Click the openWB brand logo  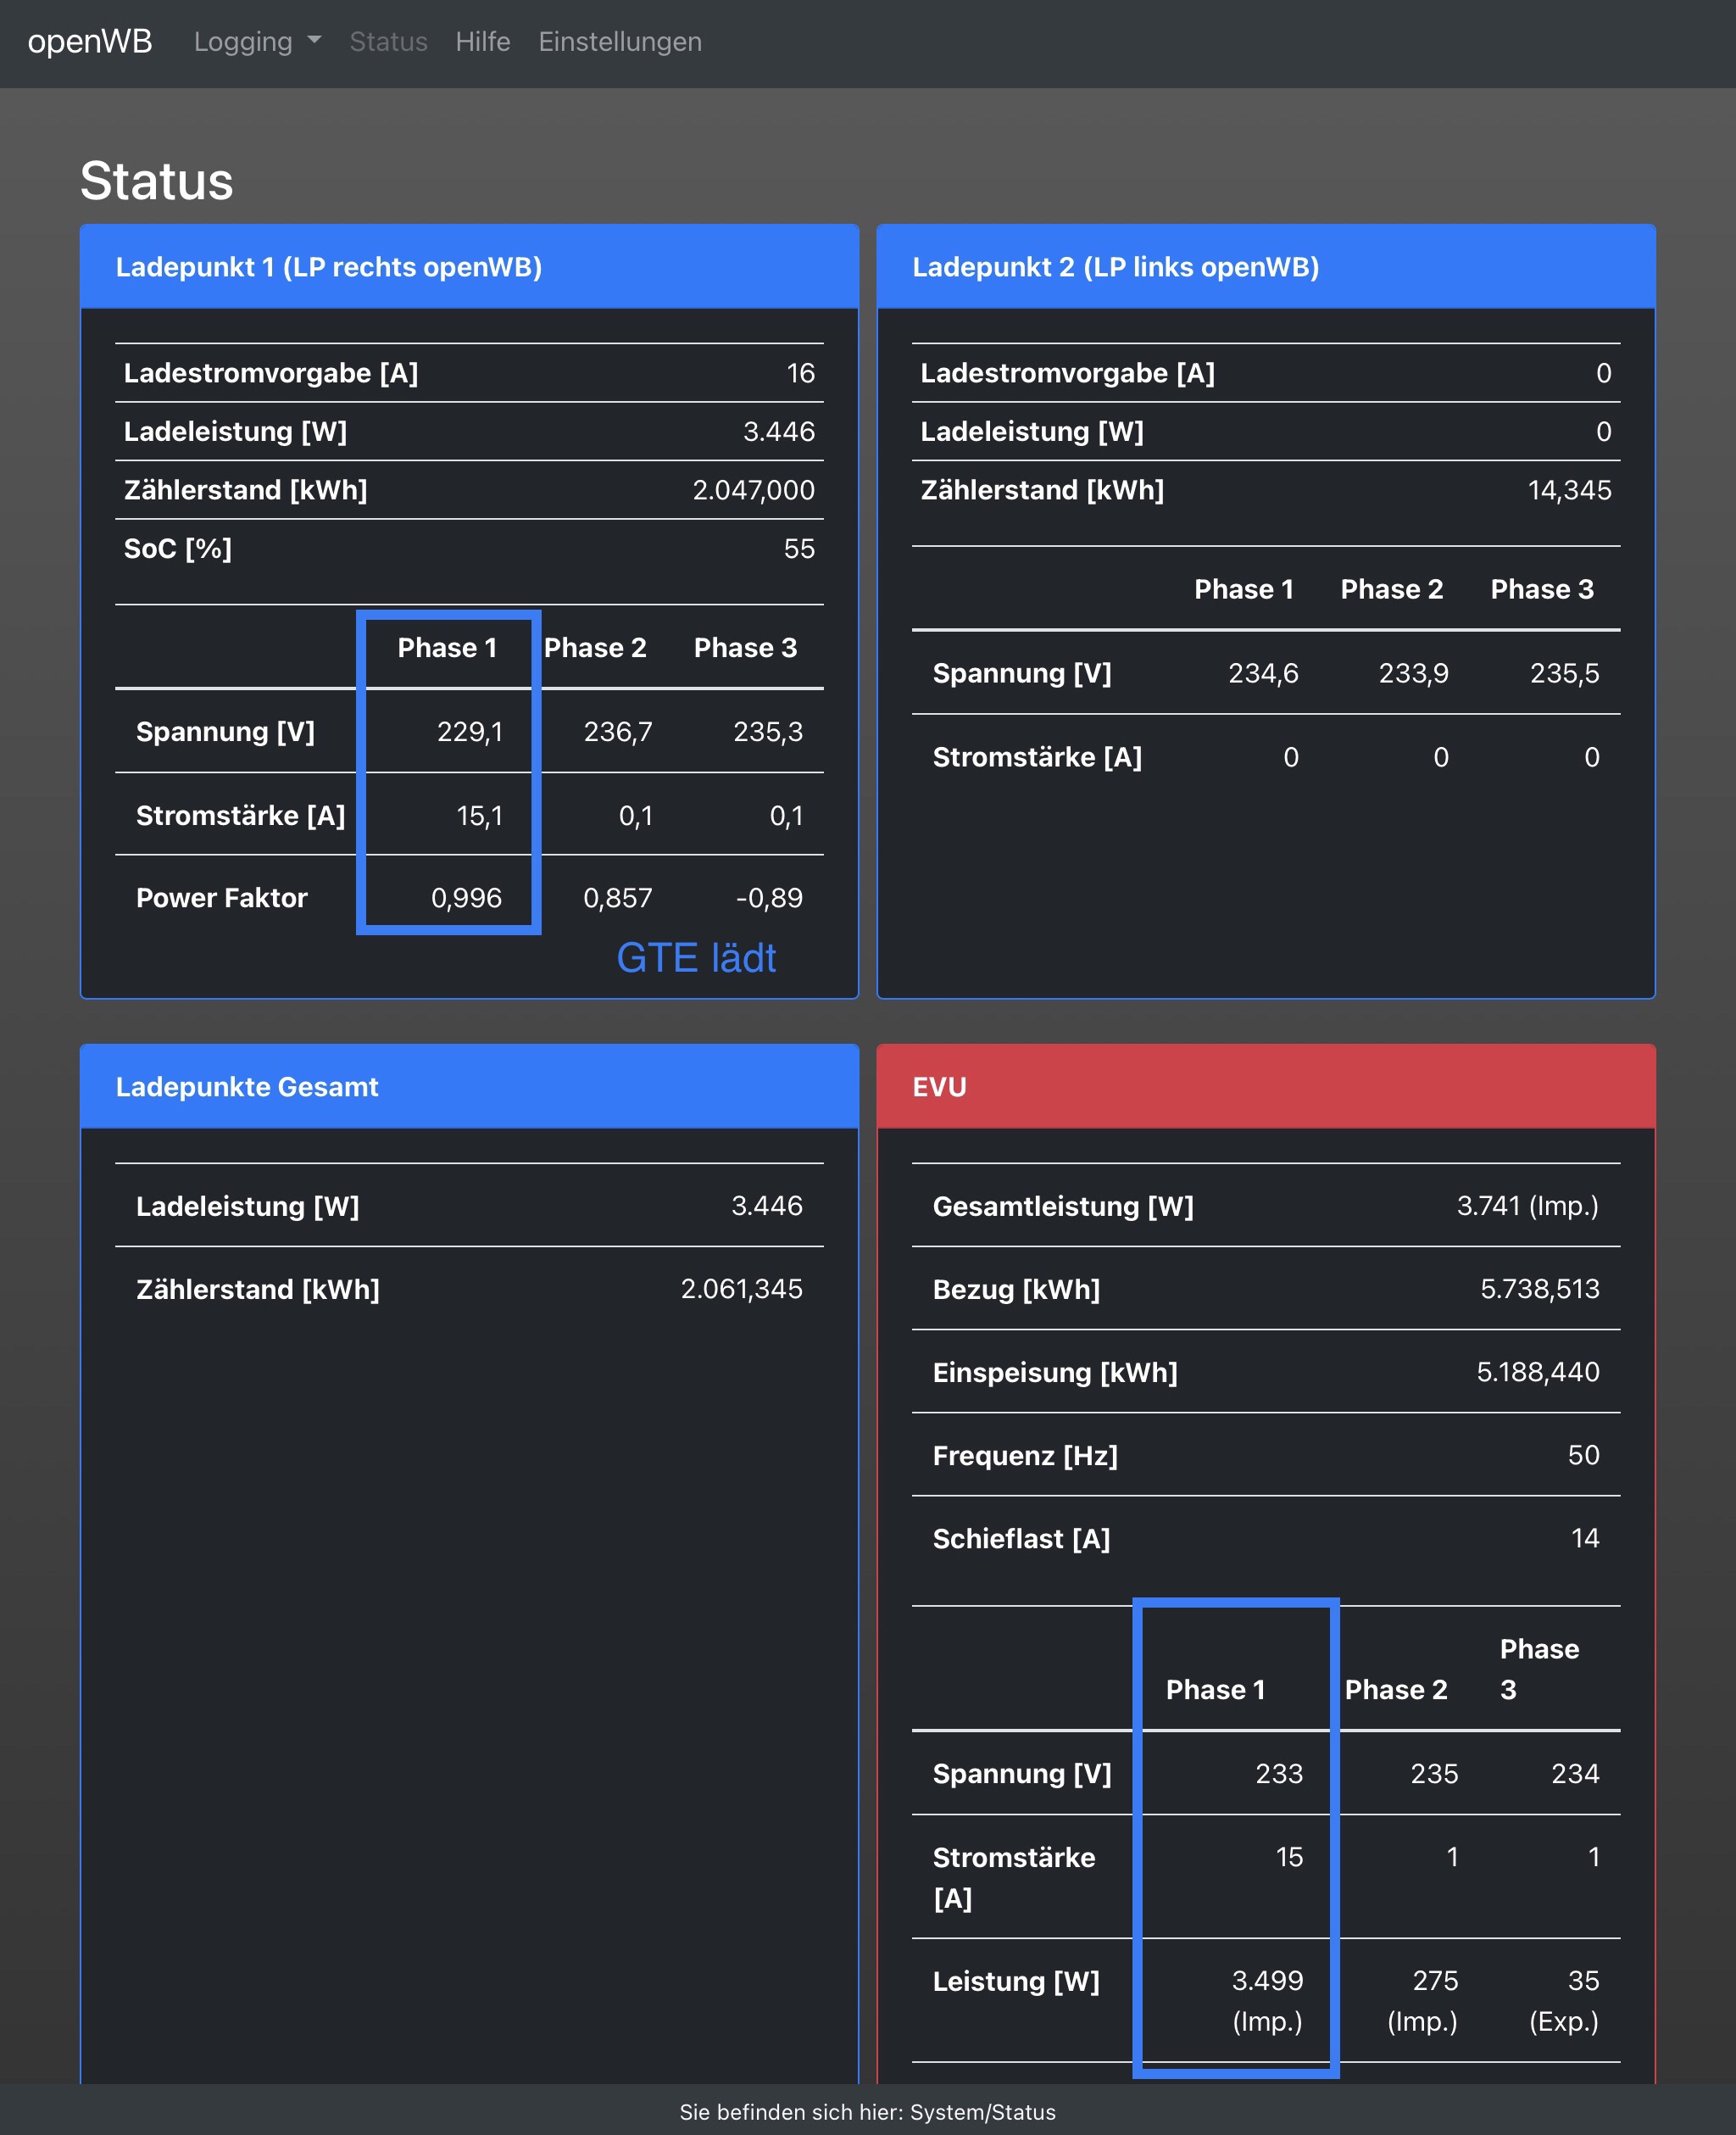click(x=90, y=42)
